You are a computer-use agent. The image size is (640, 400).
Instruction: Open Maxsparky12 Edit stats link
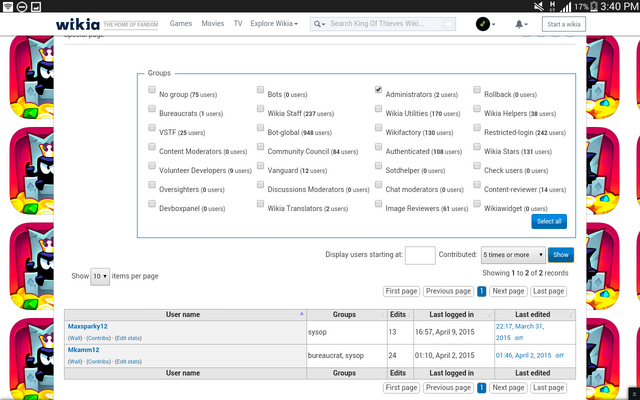[x=128, y=338]
